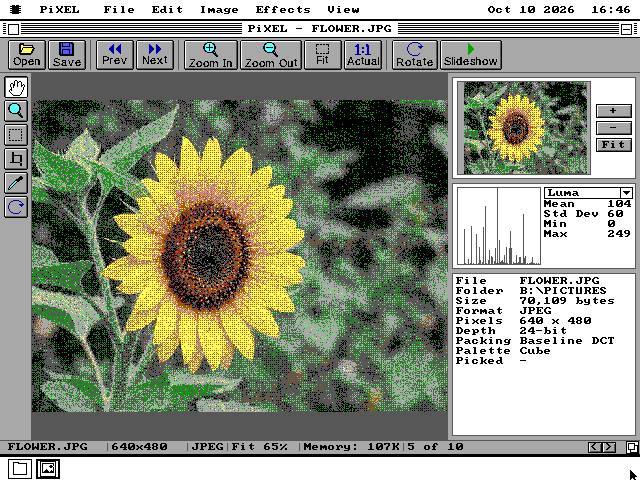This screenshot has height=480, width=640.
Task: Click the window zoom box at title bar right
Action: pyautogui.click(x=627, y=29)
